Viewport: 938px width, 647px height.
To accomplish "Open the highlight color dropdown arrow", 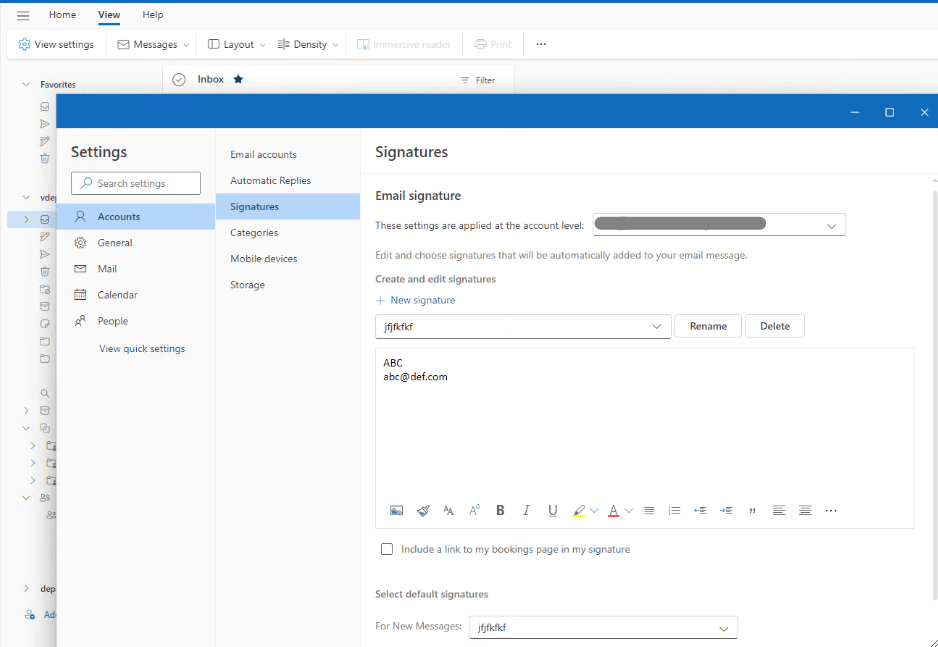I will (594, 511).
